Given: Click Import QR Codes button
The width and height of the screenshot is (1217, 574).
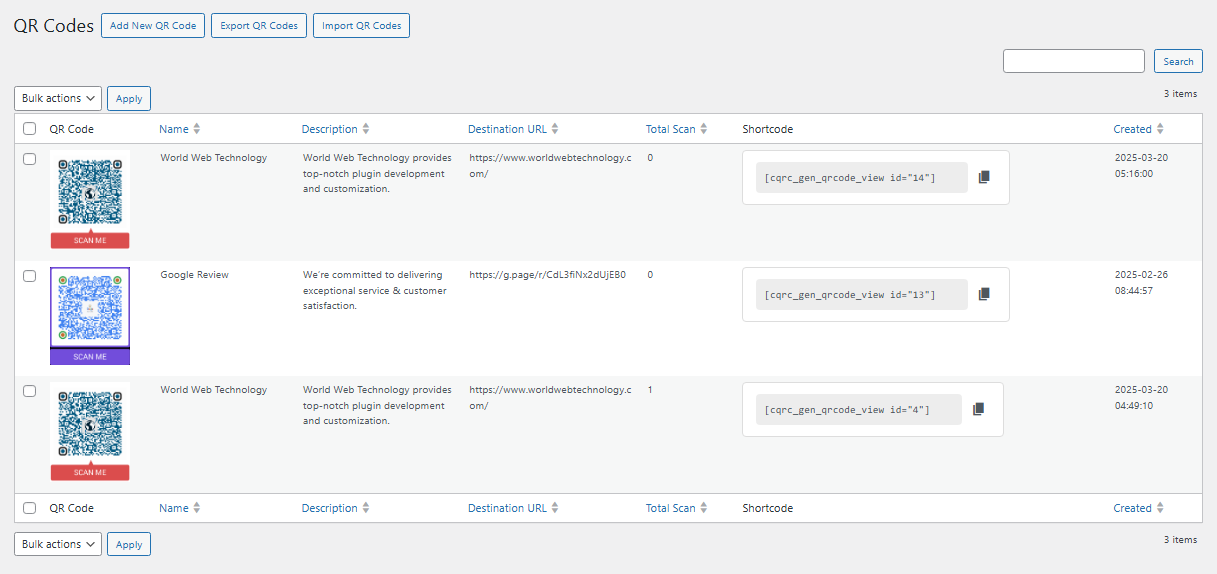Looking at the screenshot, I should click(x=361, y=26).
